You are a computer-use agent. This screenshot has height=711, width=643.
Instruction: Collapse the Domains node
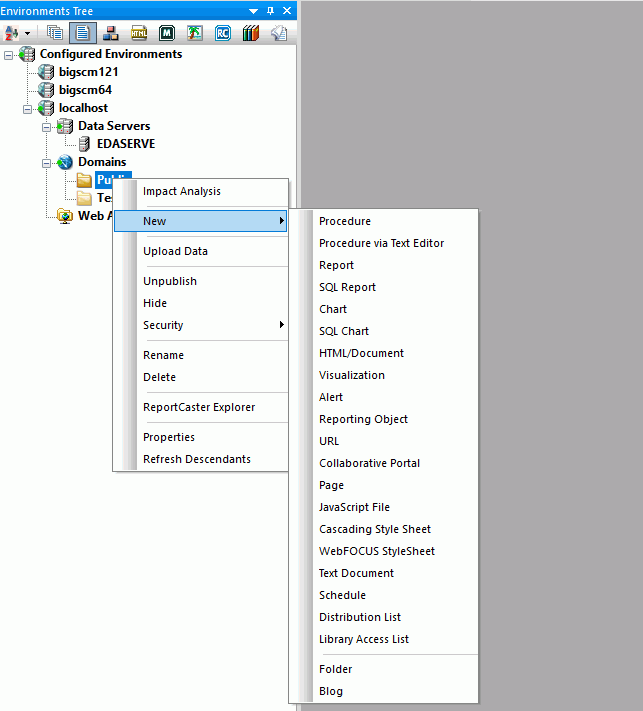[x=46, y=163]
